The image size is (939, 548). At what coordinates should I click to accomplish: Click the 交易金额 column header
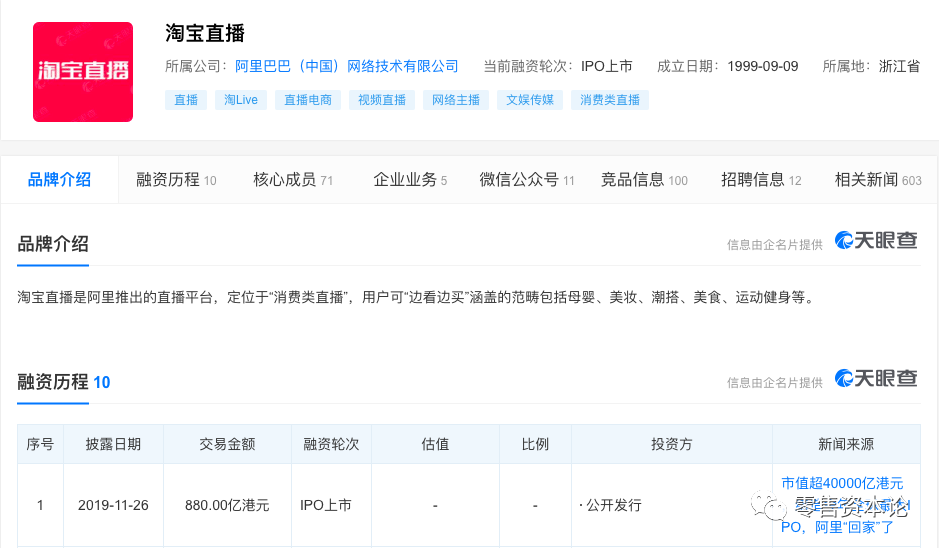coord(227,444)
